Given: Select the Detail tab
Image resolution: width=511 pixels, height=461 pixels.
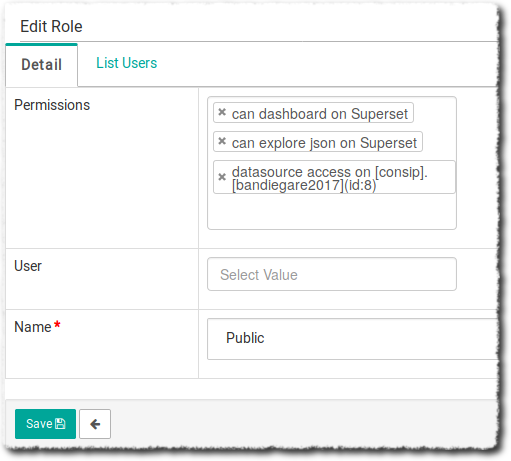Looking at the screenshot, I should click(x=42, y=65).
